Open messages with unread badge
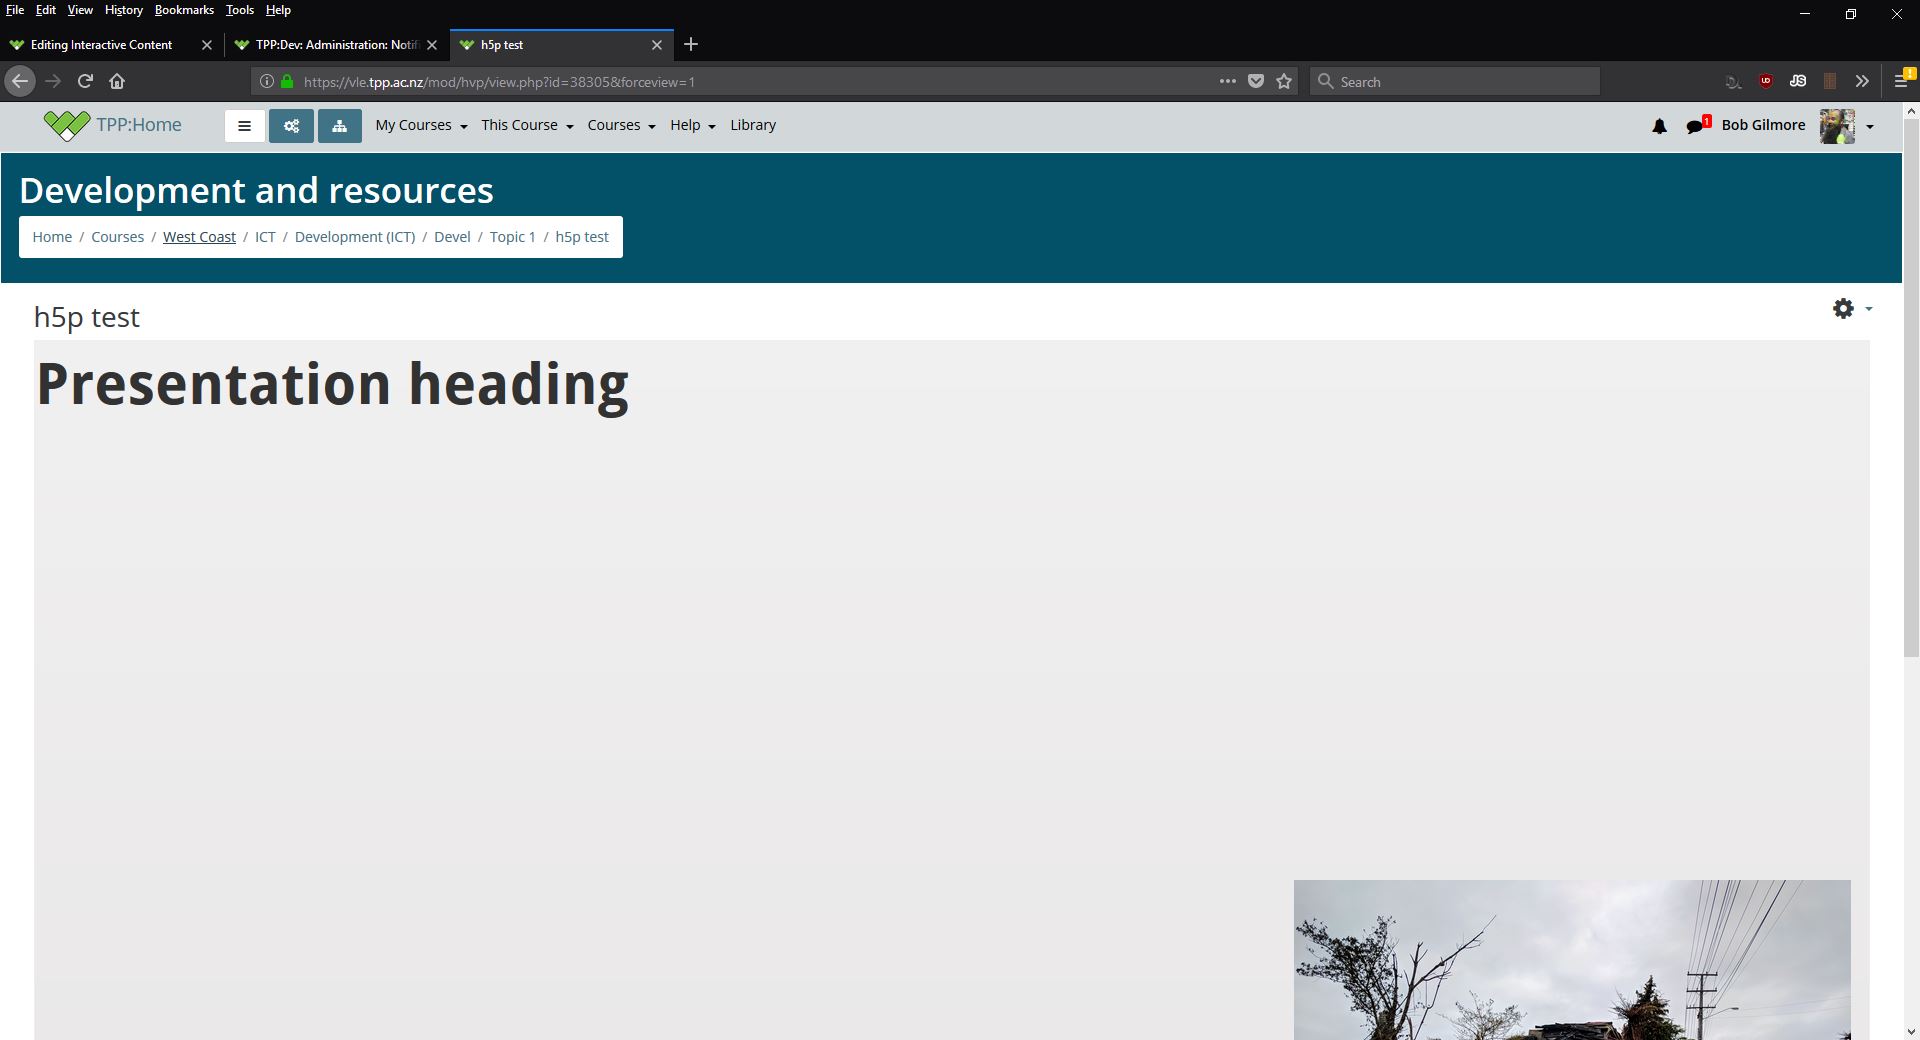Image resolution: width=1920 pixels, height=1040 pixels. pyautogui.click(x=1698, y=125)
